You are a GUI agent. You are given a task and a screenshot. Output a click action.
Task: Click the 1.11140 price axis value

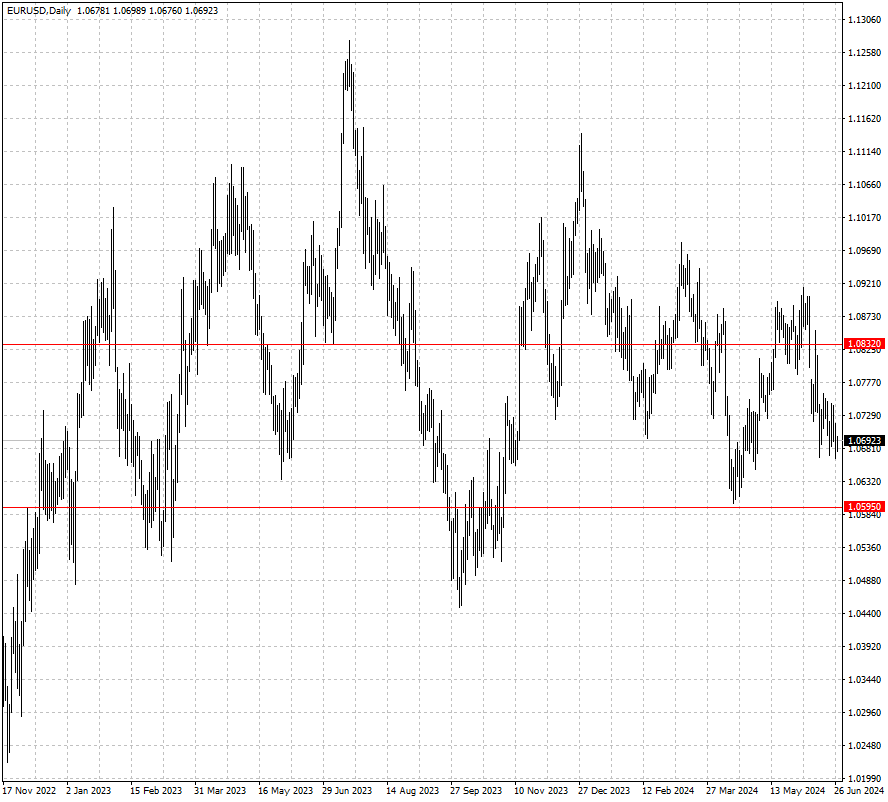864,151
